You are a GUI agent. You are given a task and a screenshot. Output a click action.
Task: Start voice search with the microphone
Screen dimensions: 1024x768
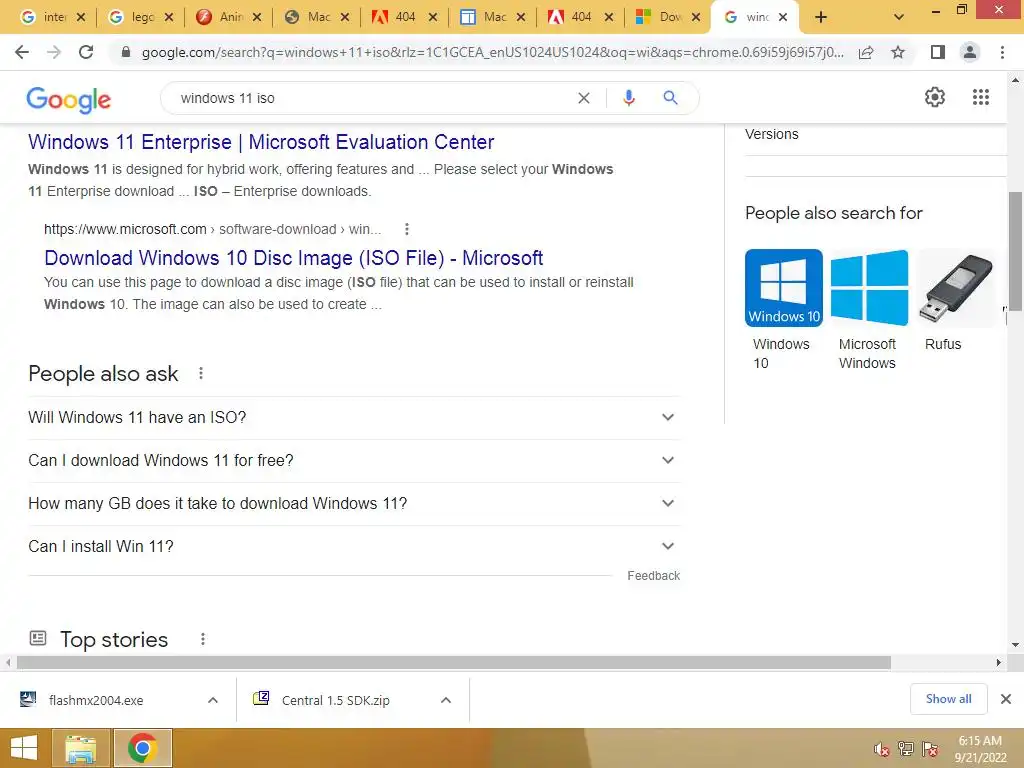tap(629, 98)
